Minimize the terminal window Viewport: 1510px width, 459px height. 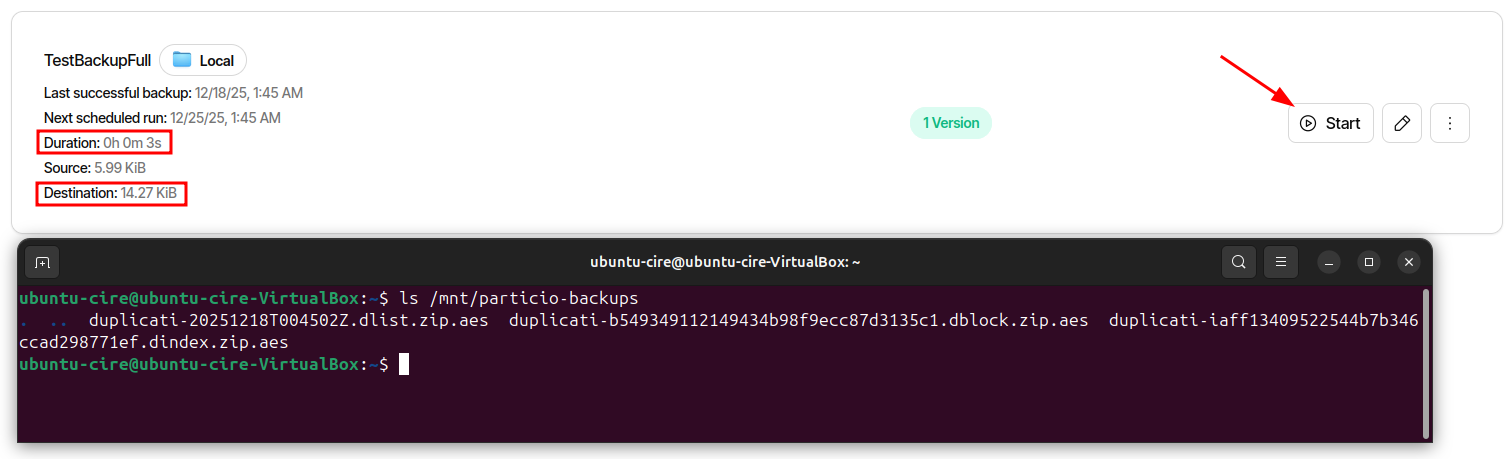point(1329,262)
